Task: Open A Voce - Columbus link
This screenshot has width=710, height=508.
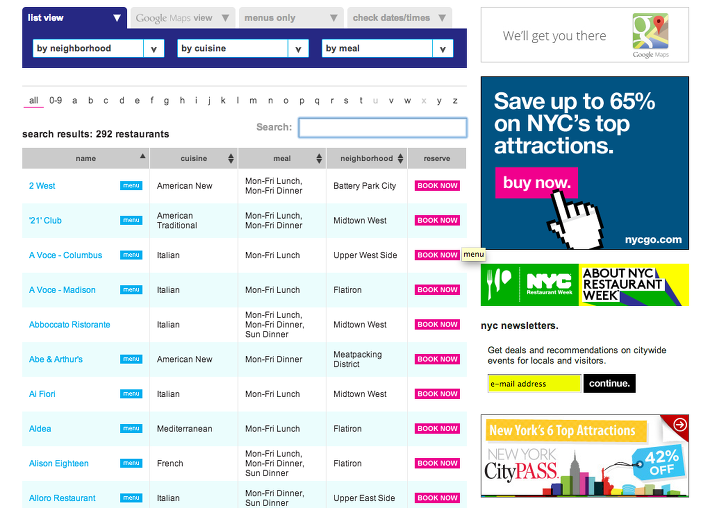Action: 66,255
